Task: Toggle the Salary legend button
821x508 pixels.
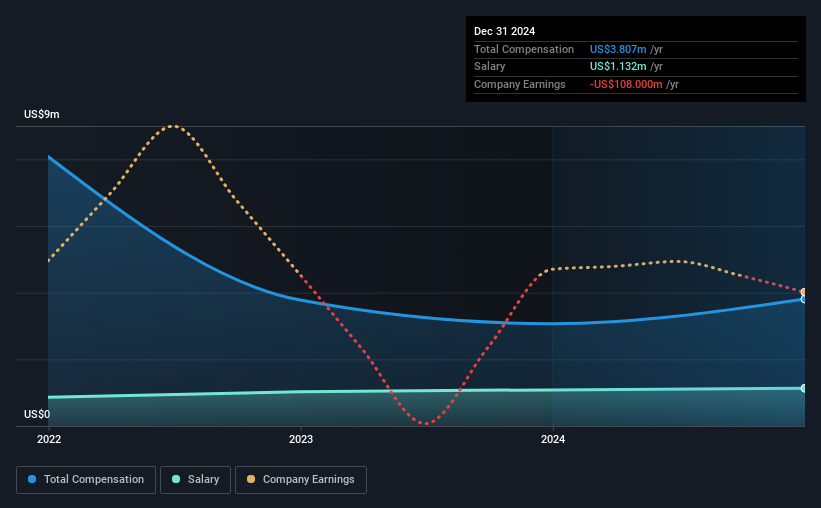Action: click(x=195, y=480)
